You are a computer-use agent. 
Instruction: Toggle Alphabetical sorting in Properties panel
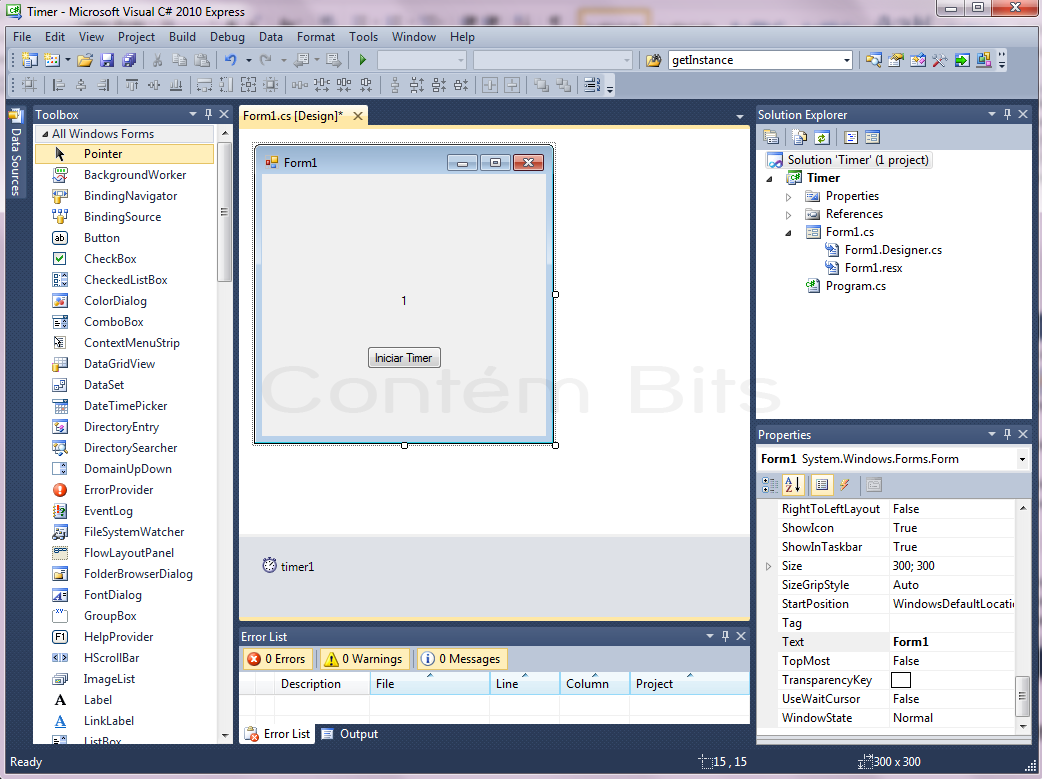pyautogui.click(x=793, y=485)
